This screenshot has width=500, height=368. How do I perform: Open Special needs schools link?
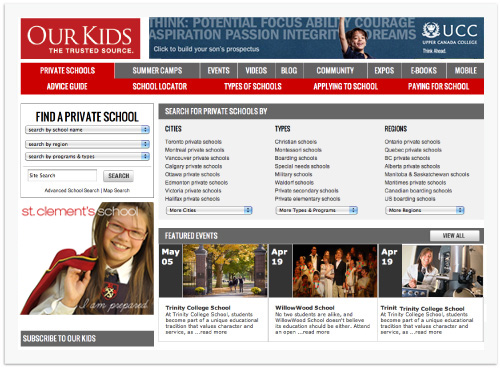click(x=302, y=166)
